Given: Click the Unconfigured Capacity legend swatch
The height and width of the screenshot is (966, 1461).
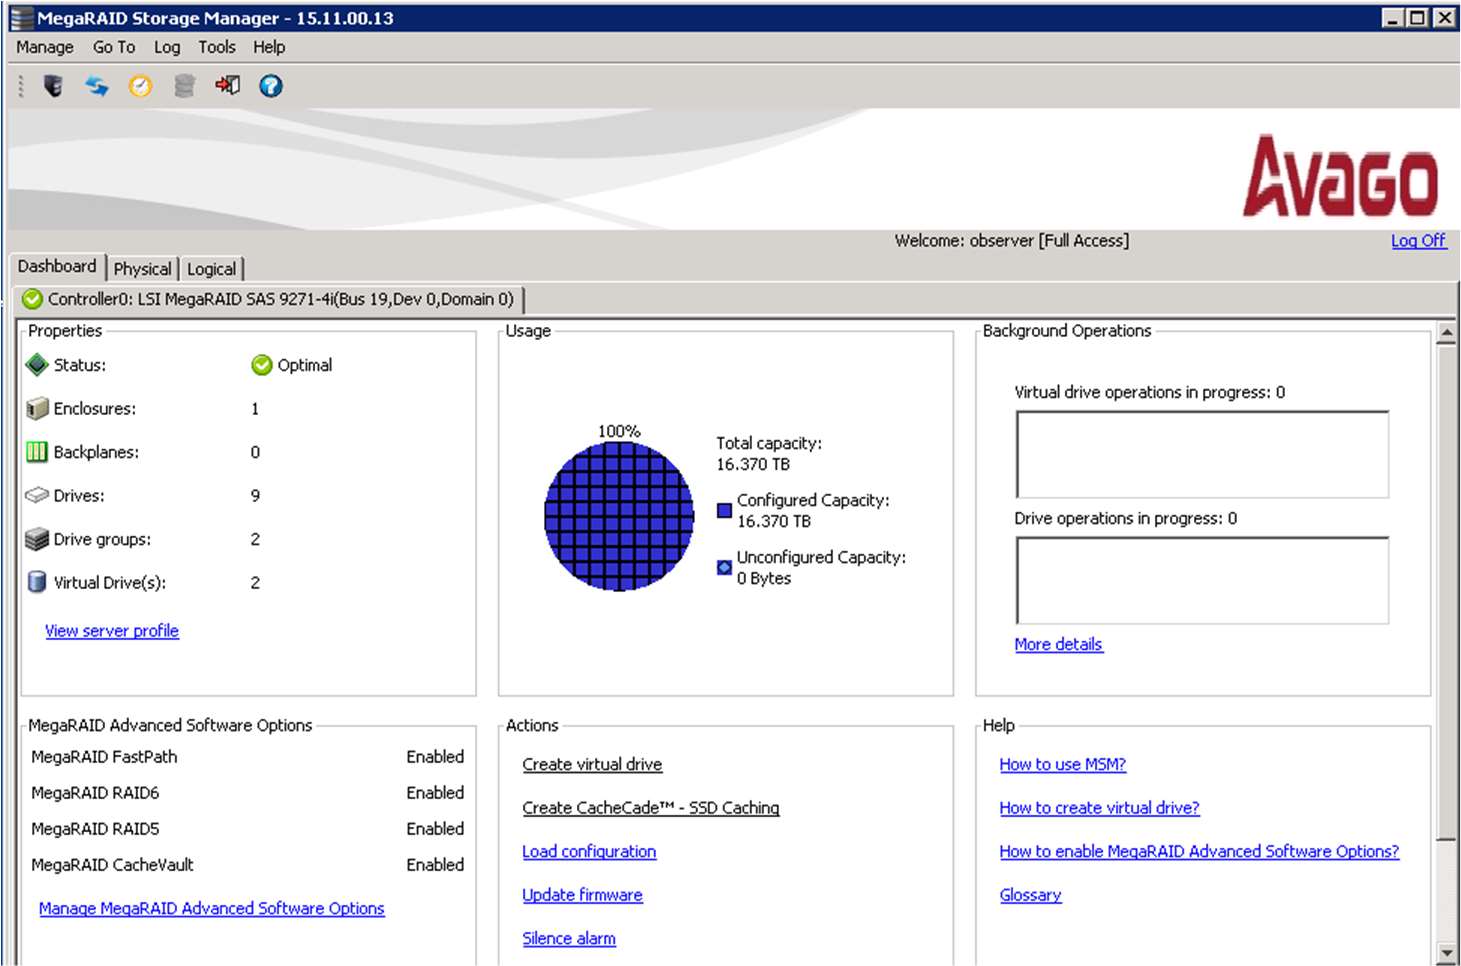Looking at the screenshot, I should tap(725, 568).
